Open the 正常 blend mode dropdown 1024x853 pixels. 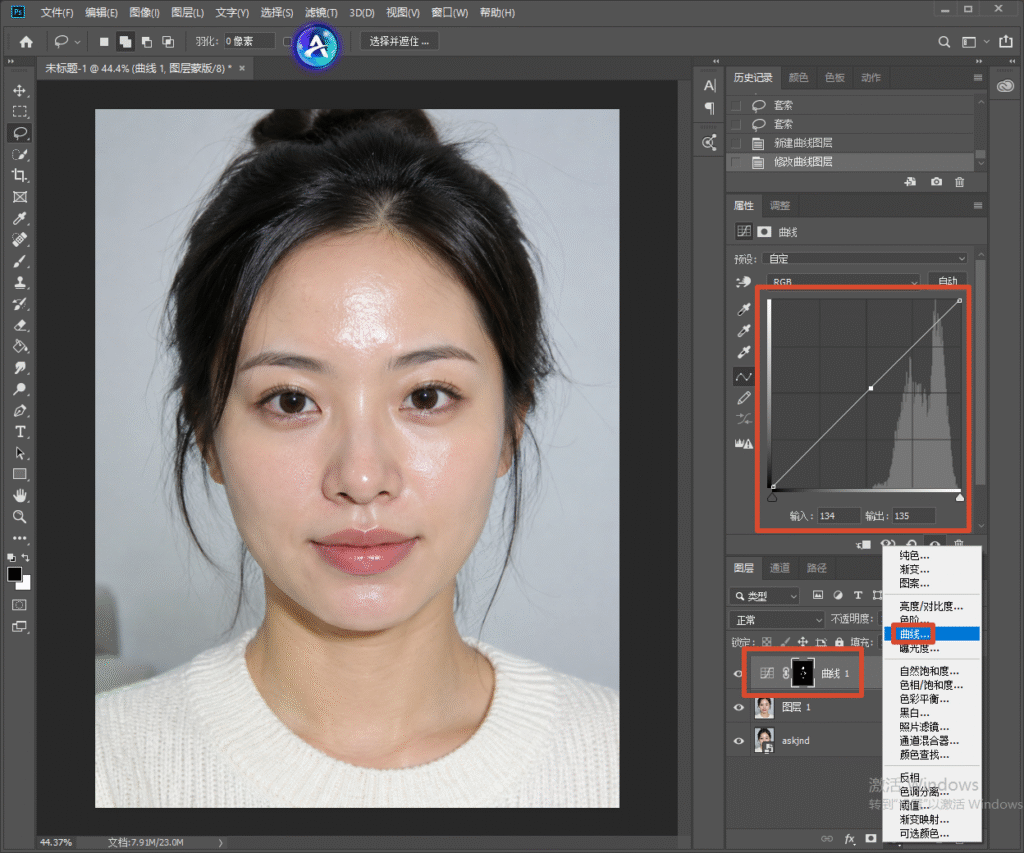coord(776,619)
